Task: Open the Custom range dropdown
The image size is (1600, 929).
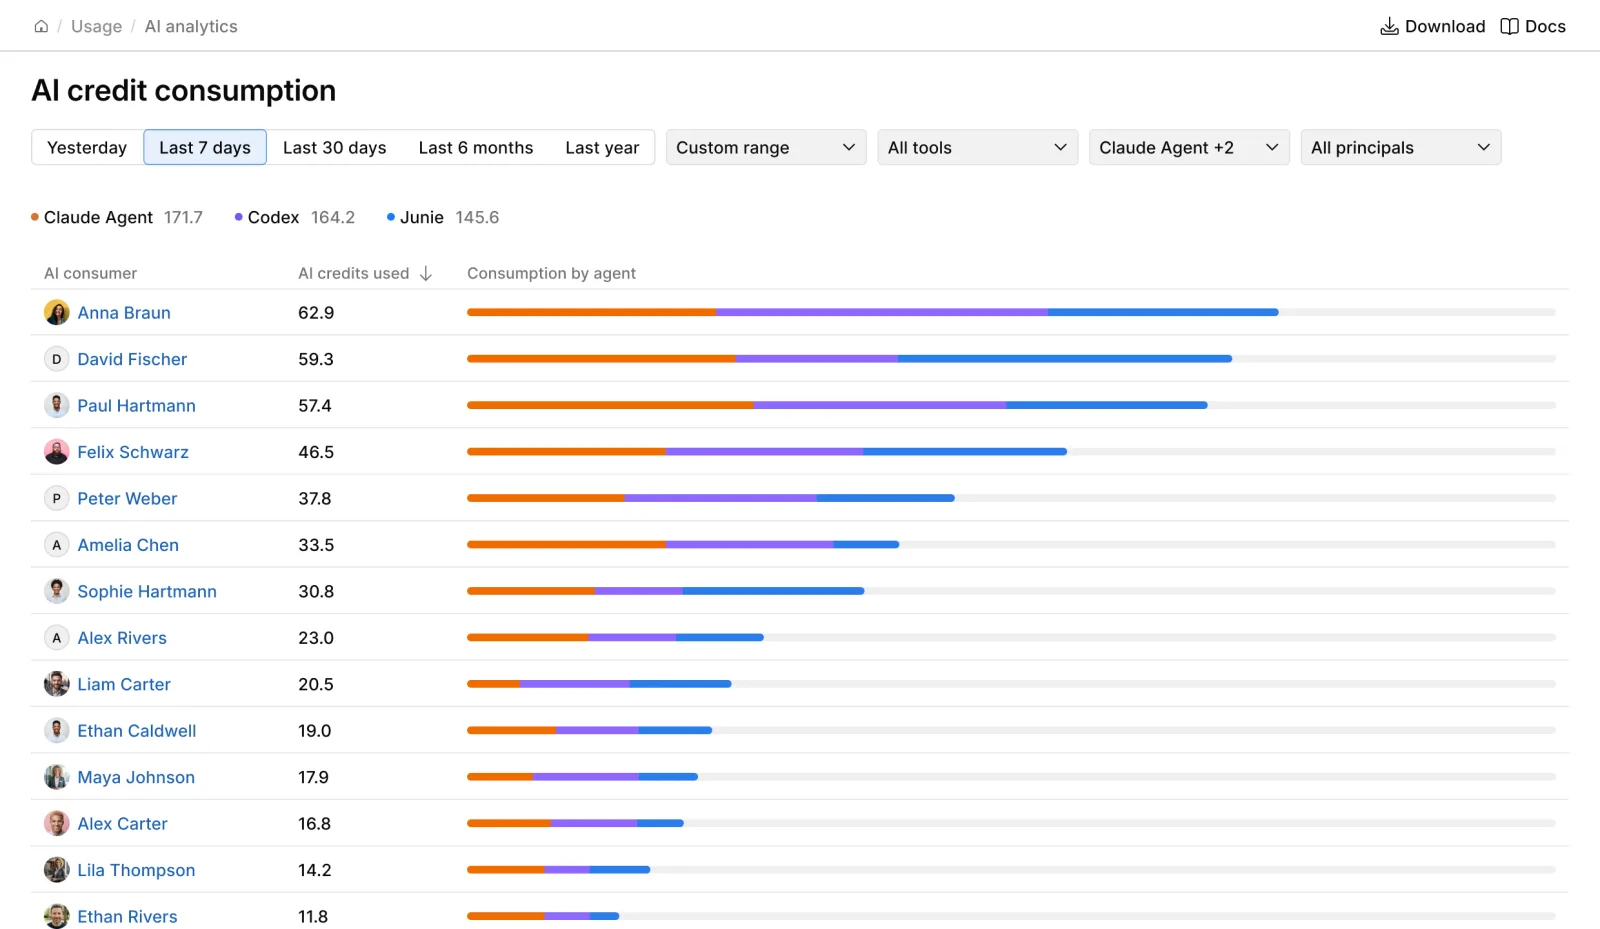Action: (x=766, y=148)
